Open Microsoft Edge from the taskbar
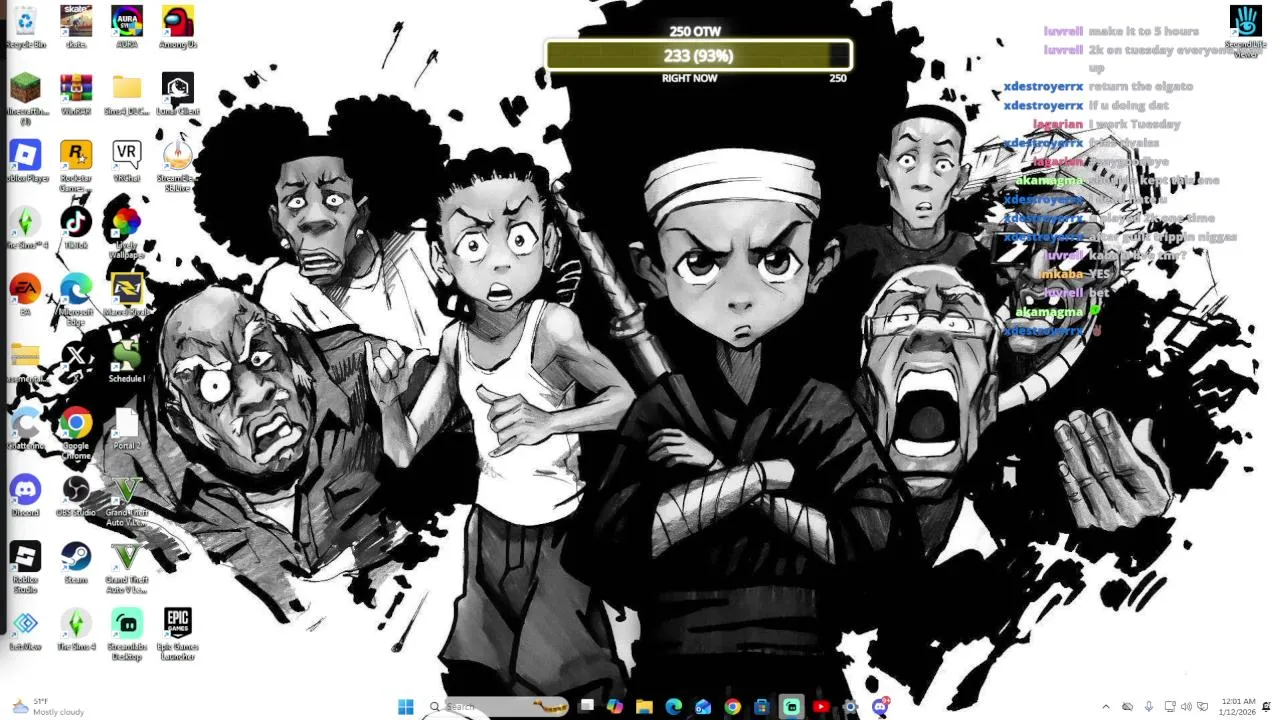This screenshot has height=720, width=1280. (673, 707)
